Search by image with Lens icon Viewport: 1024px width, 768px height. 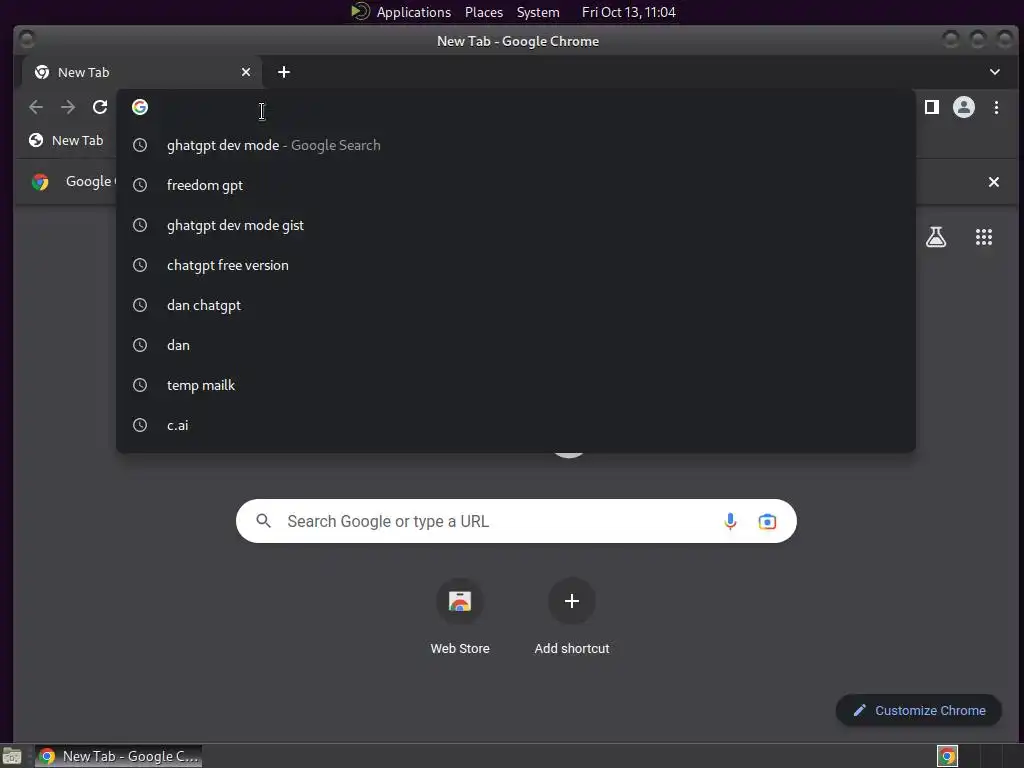coord(767,521)
